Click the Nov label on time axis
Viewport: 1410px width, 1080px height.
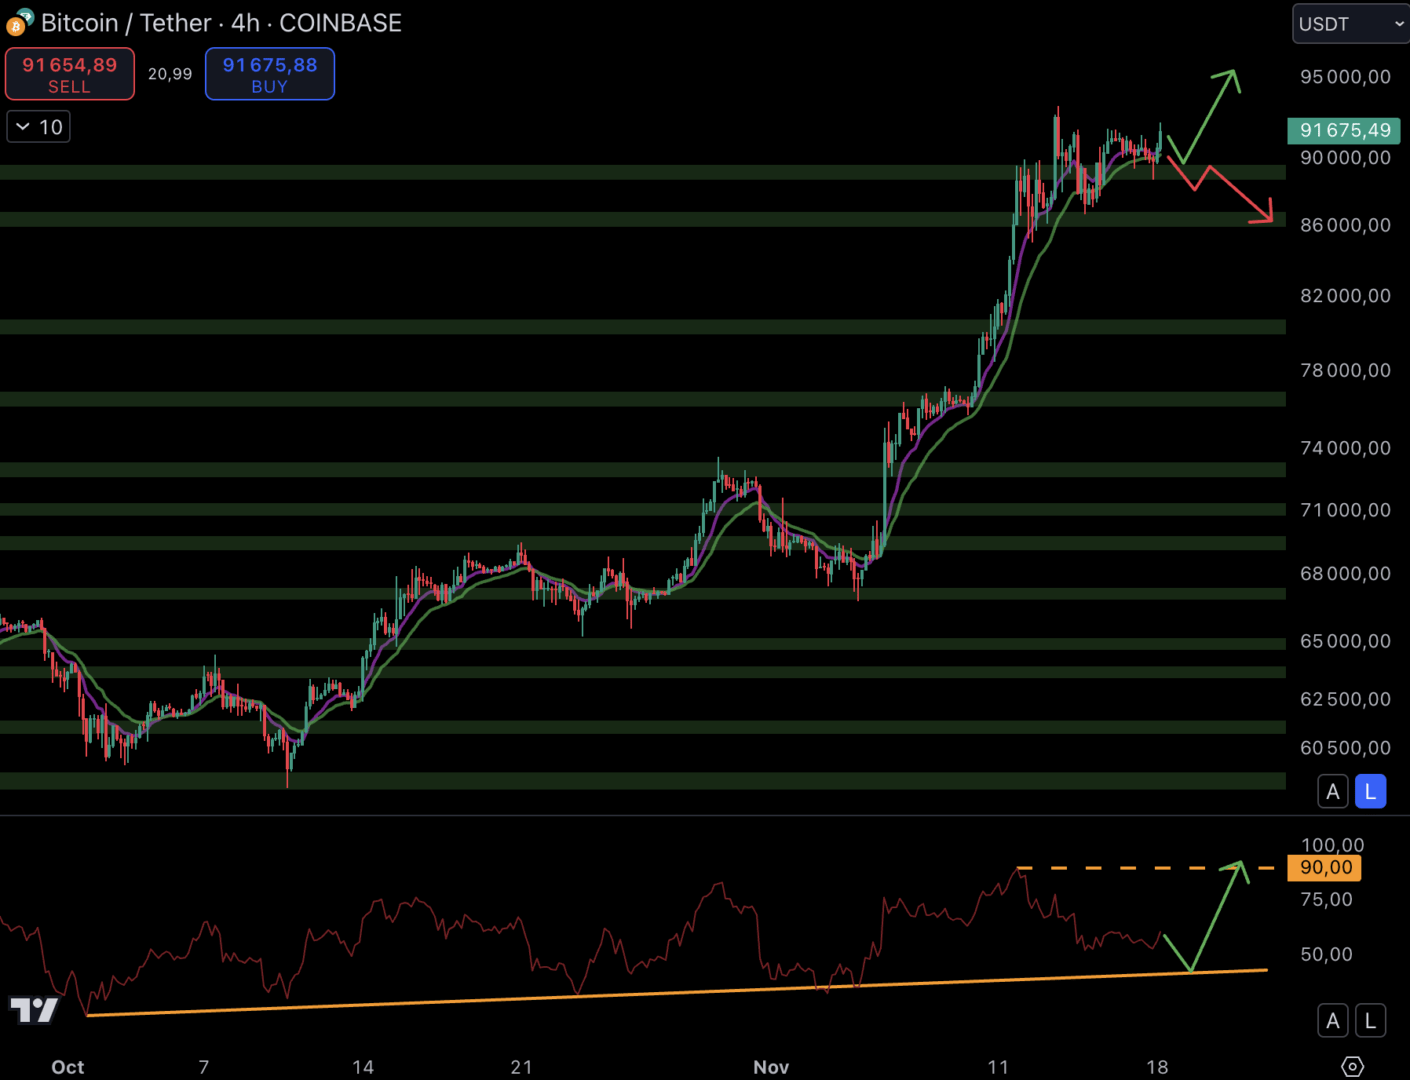770,1067
